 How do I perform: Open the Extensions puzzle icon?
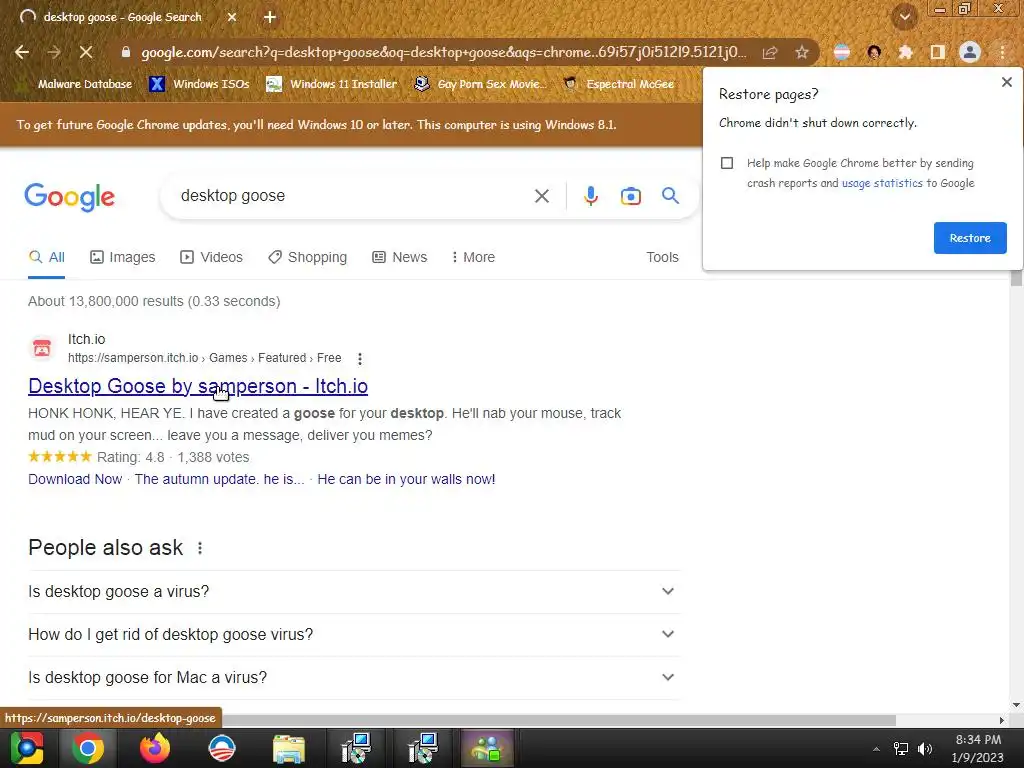[x=905, y=52]
